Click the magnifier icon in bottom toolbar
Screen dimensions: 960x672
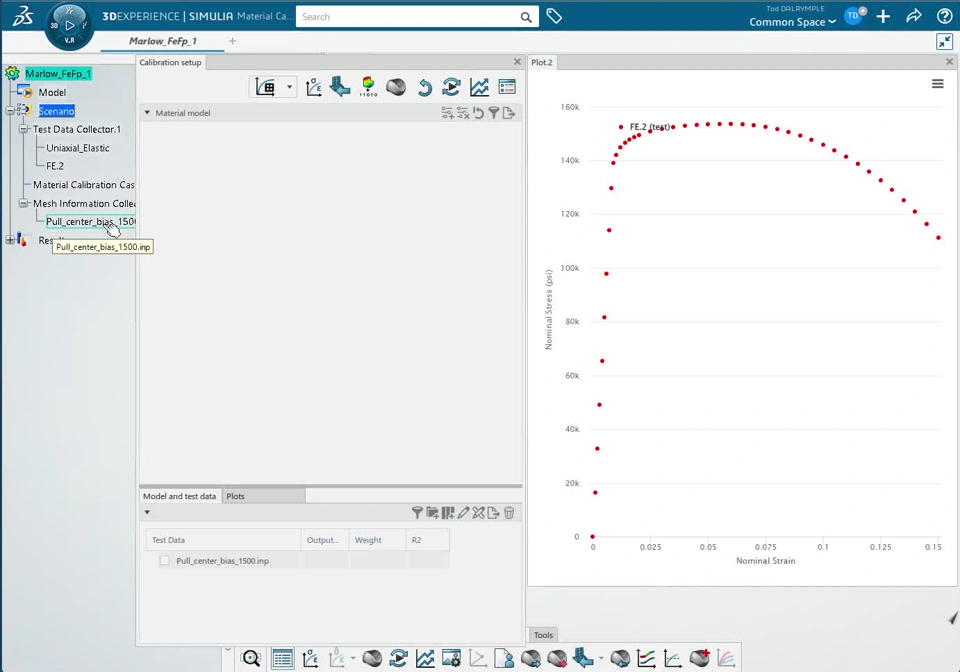[251, 659]
